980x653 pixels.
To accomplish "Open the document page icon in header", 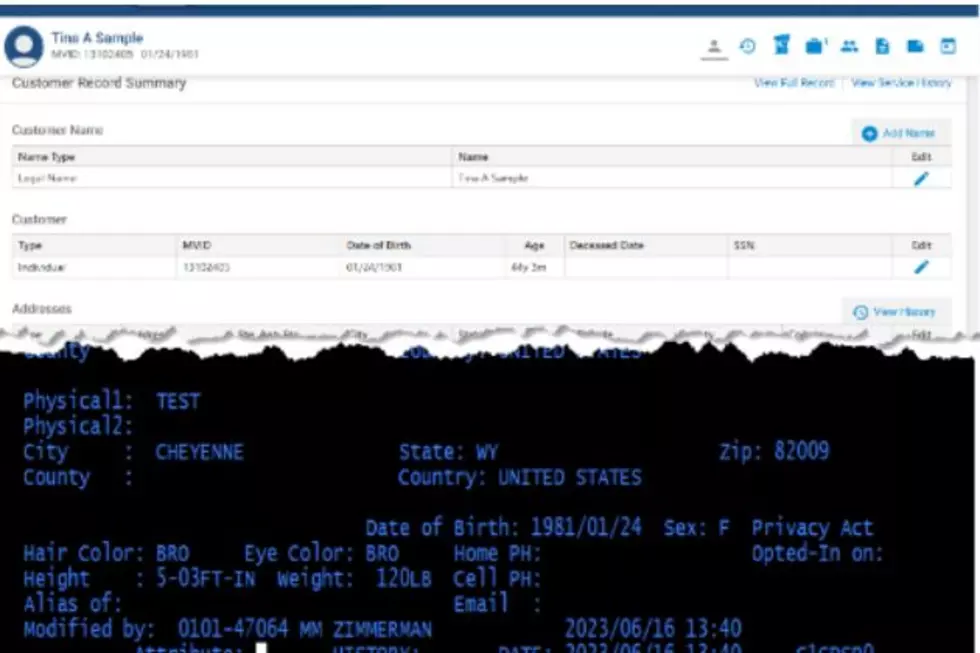I will 882,46.
